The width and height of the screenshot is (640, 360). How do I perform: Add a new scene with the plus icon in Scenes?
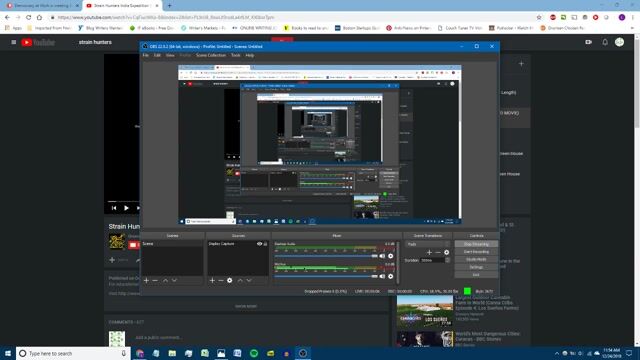tap(146, 280)
